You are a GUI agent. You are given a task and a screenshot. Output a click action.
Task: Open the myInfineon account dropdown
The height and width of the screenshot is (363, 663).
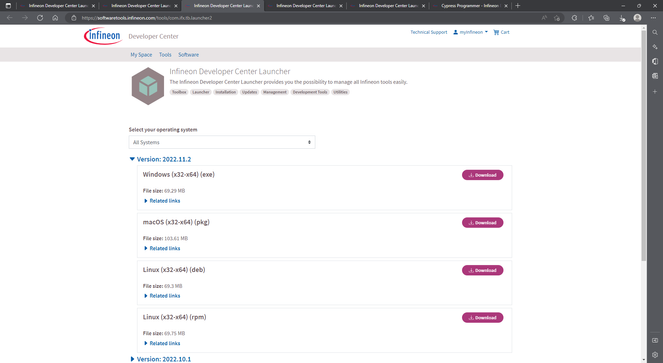tap(470, 32)
